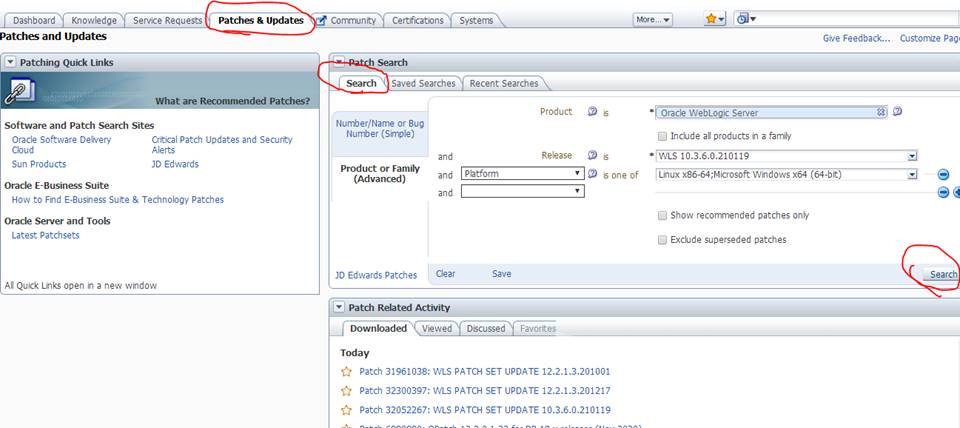The width and height of the screenshot is (960, 428).
Task: Click the Community tab's external link icon
Action: (x=321, y=20)
